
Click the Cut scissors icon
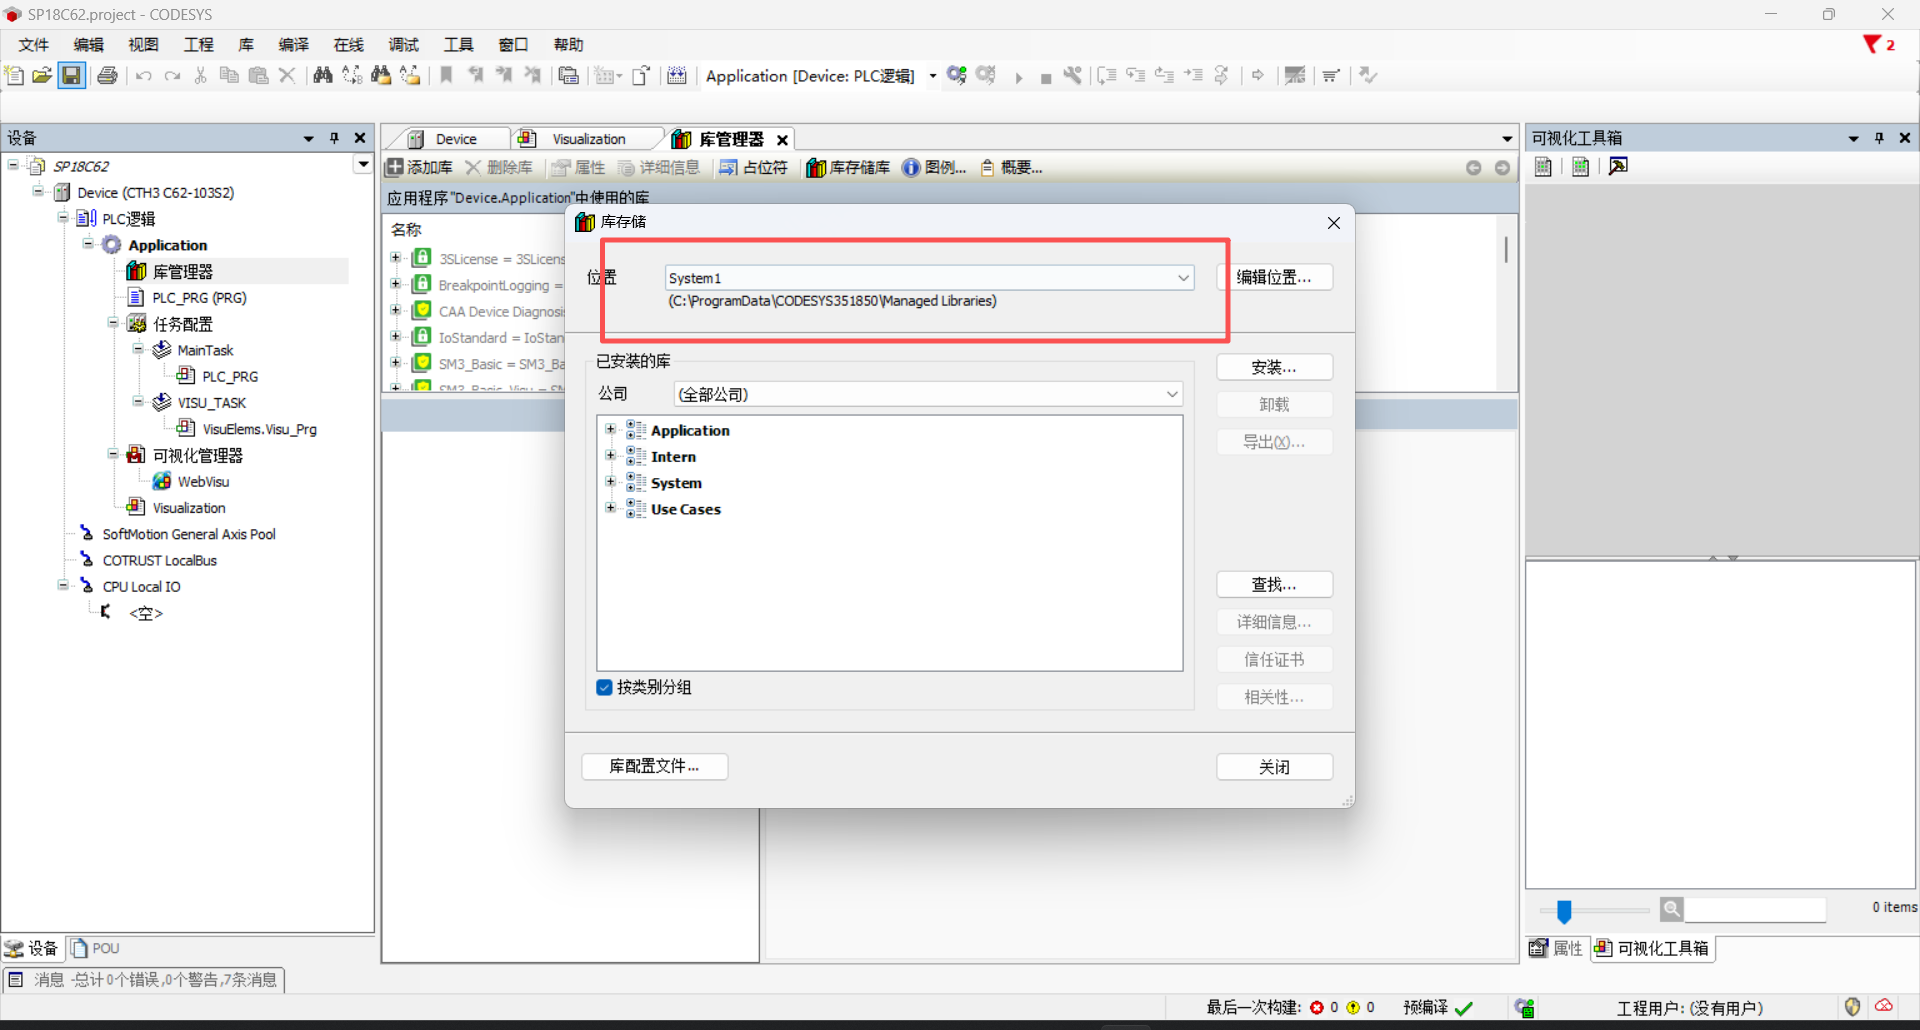click(x=201, y=75)
